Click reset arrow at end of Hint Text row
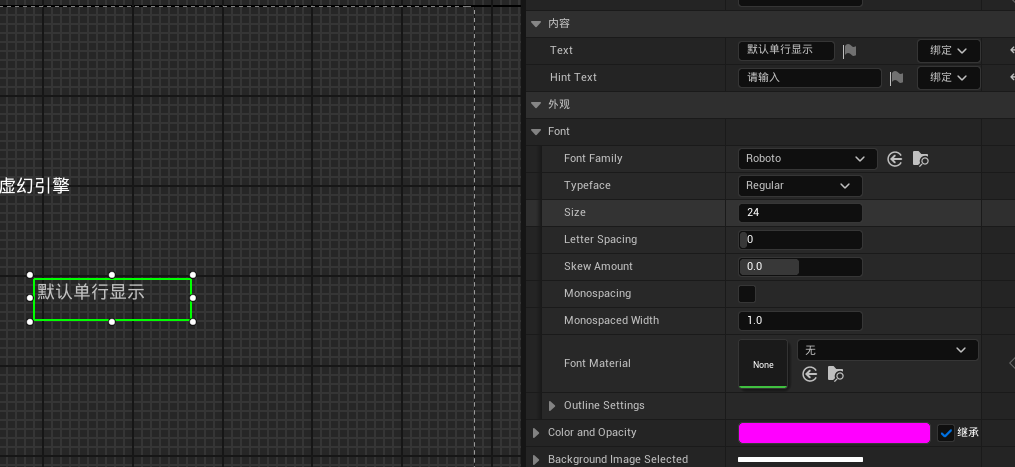The image size is (1015, 467). point(1000,77)
